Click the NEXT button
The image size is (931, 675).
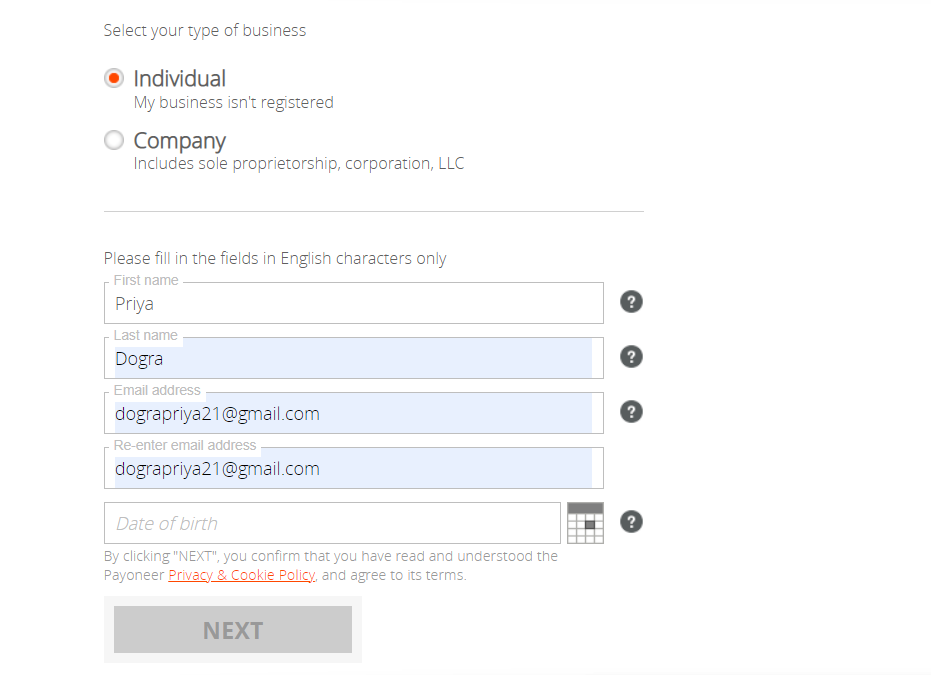pos(233,629)
